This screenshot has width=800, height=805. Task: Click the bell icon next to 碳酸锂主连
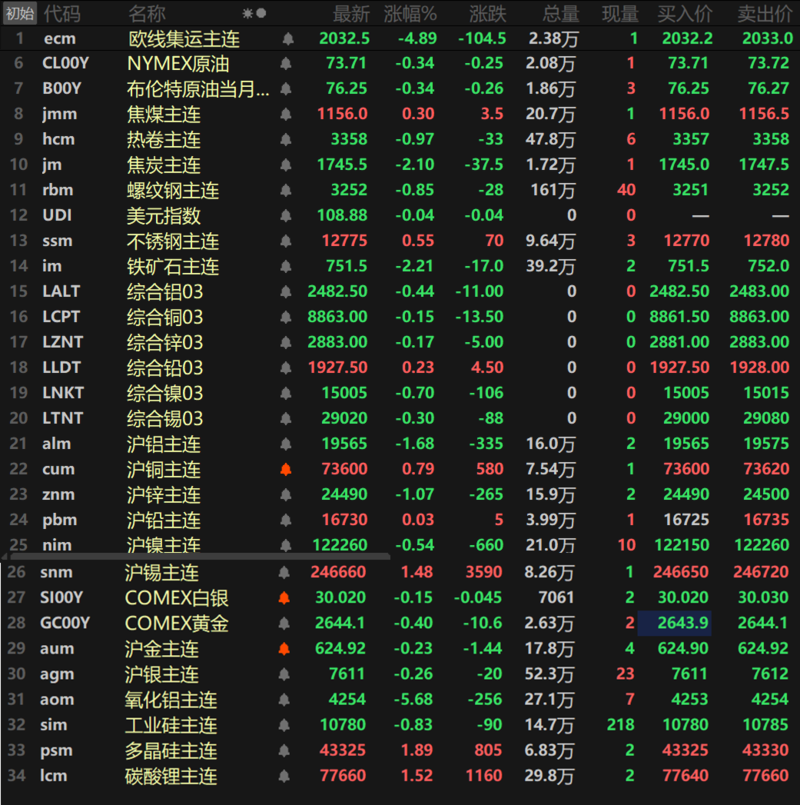pyautogui.click(x=285, y=776)
